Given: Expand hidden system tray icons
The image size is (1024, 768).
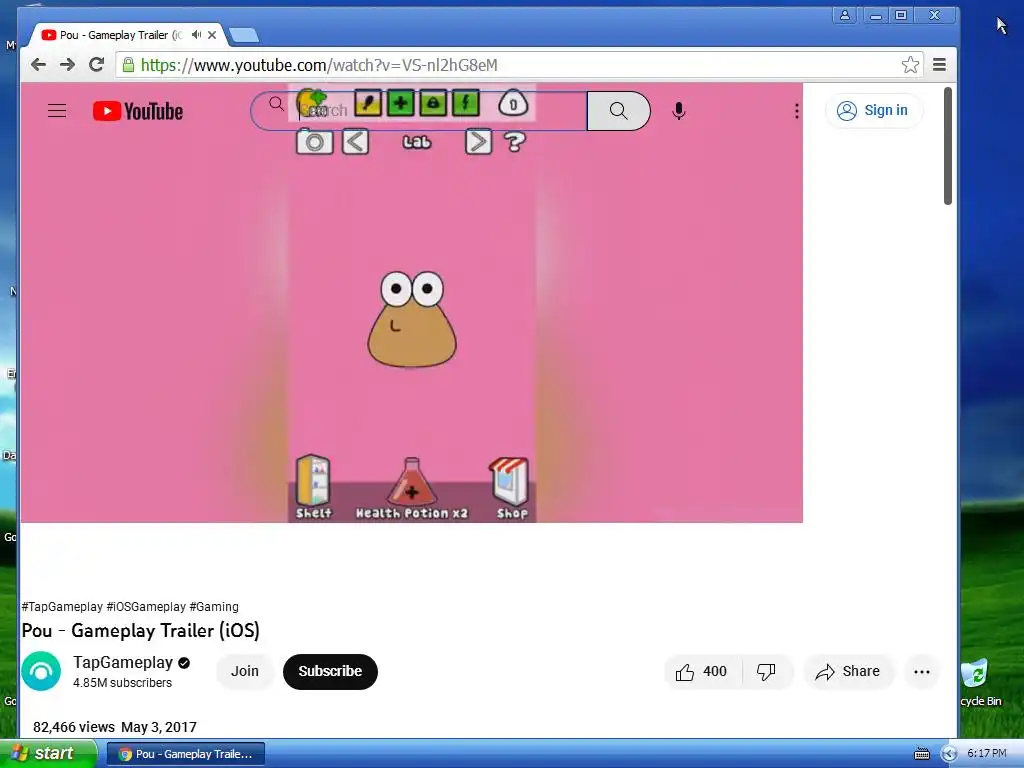Looking at the screenshot, I should (949, 754).
